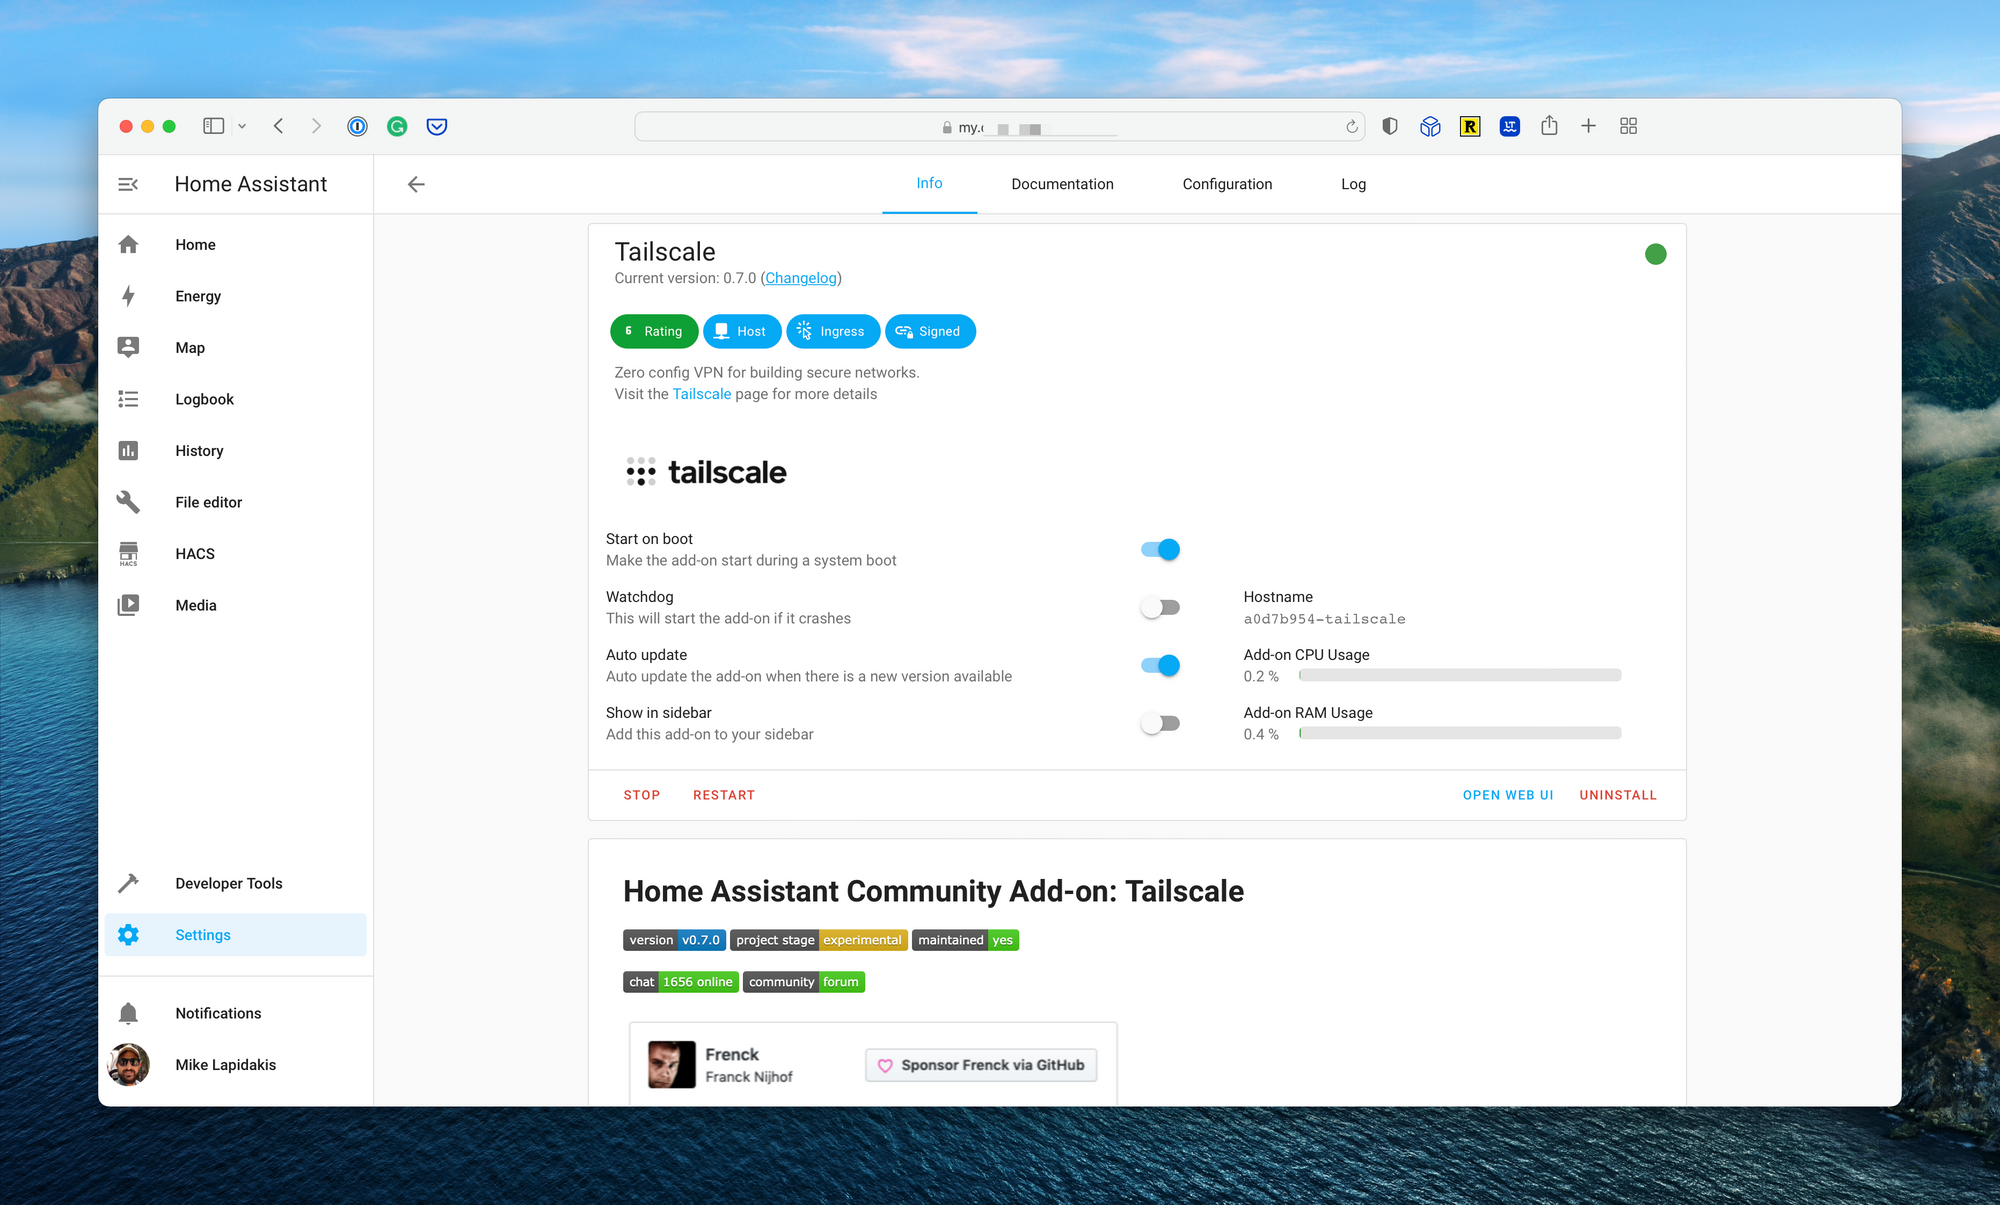Open the File editor wrench icon
The width and height of the screenshot is (2000, 1205).
point(128,502)
